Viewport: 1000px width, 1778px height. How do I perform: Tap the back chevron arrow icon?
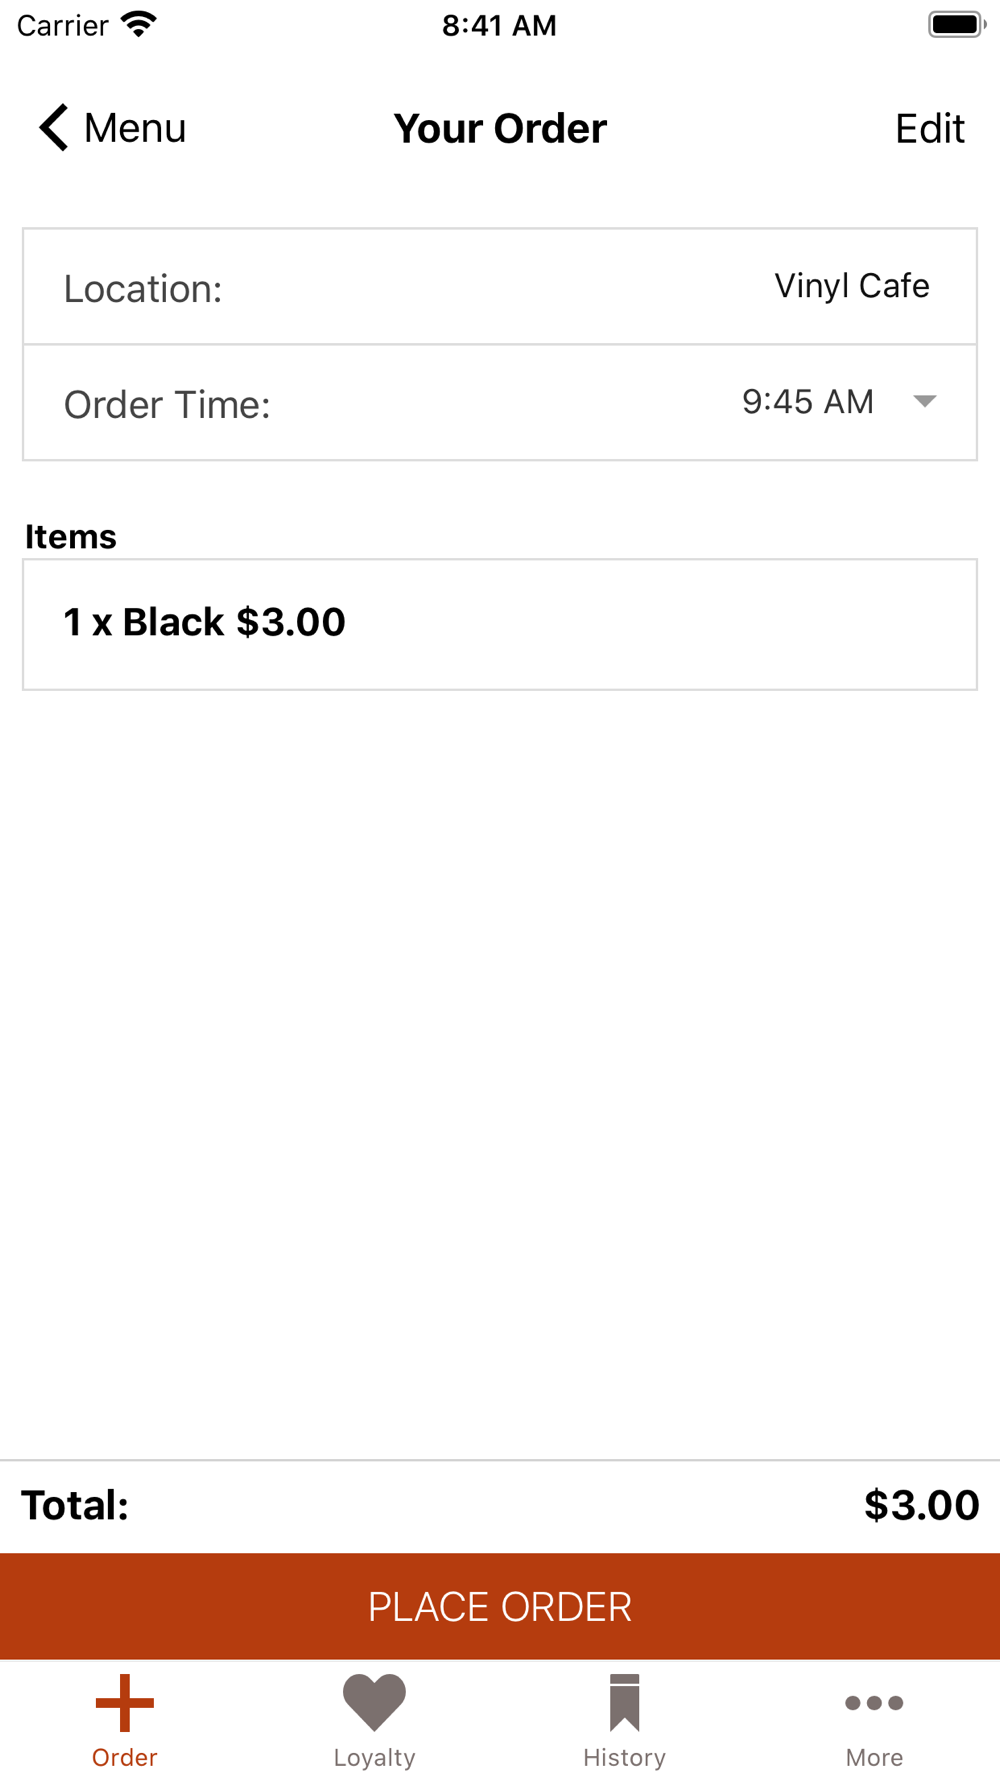(x=54, y=128)
